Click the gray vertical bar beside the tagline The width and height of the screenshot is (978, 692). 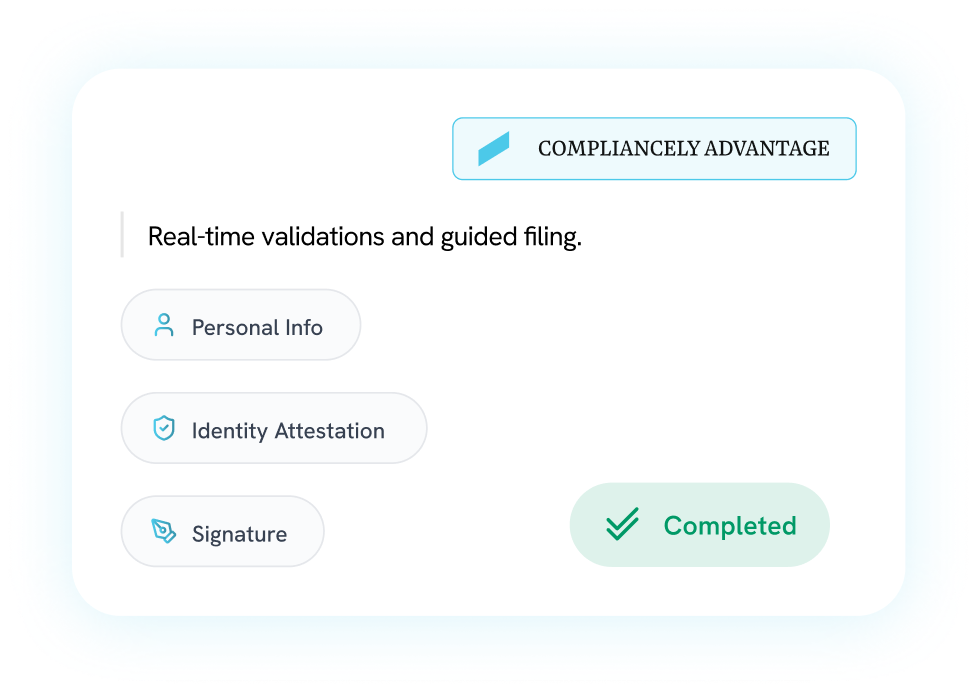click(x=122, y=235)
